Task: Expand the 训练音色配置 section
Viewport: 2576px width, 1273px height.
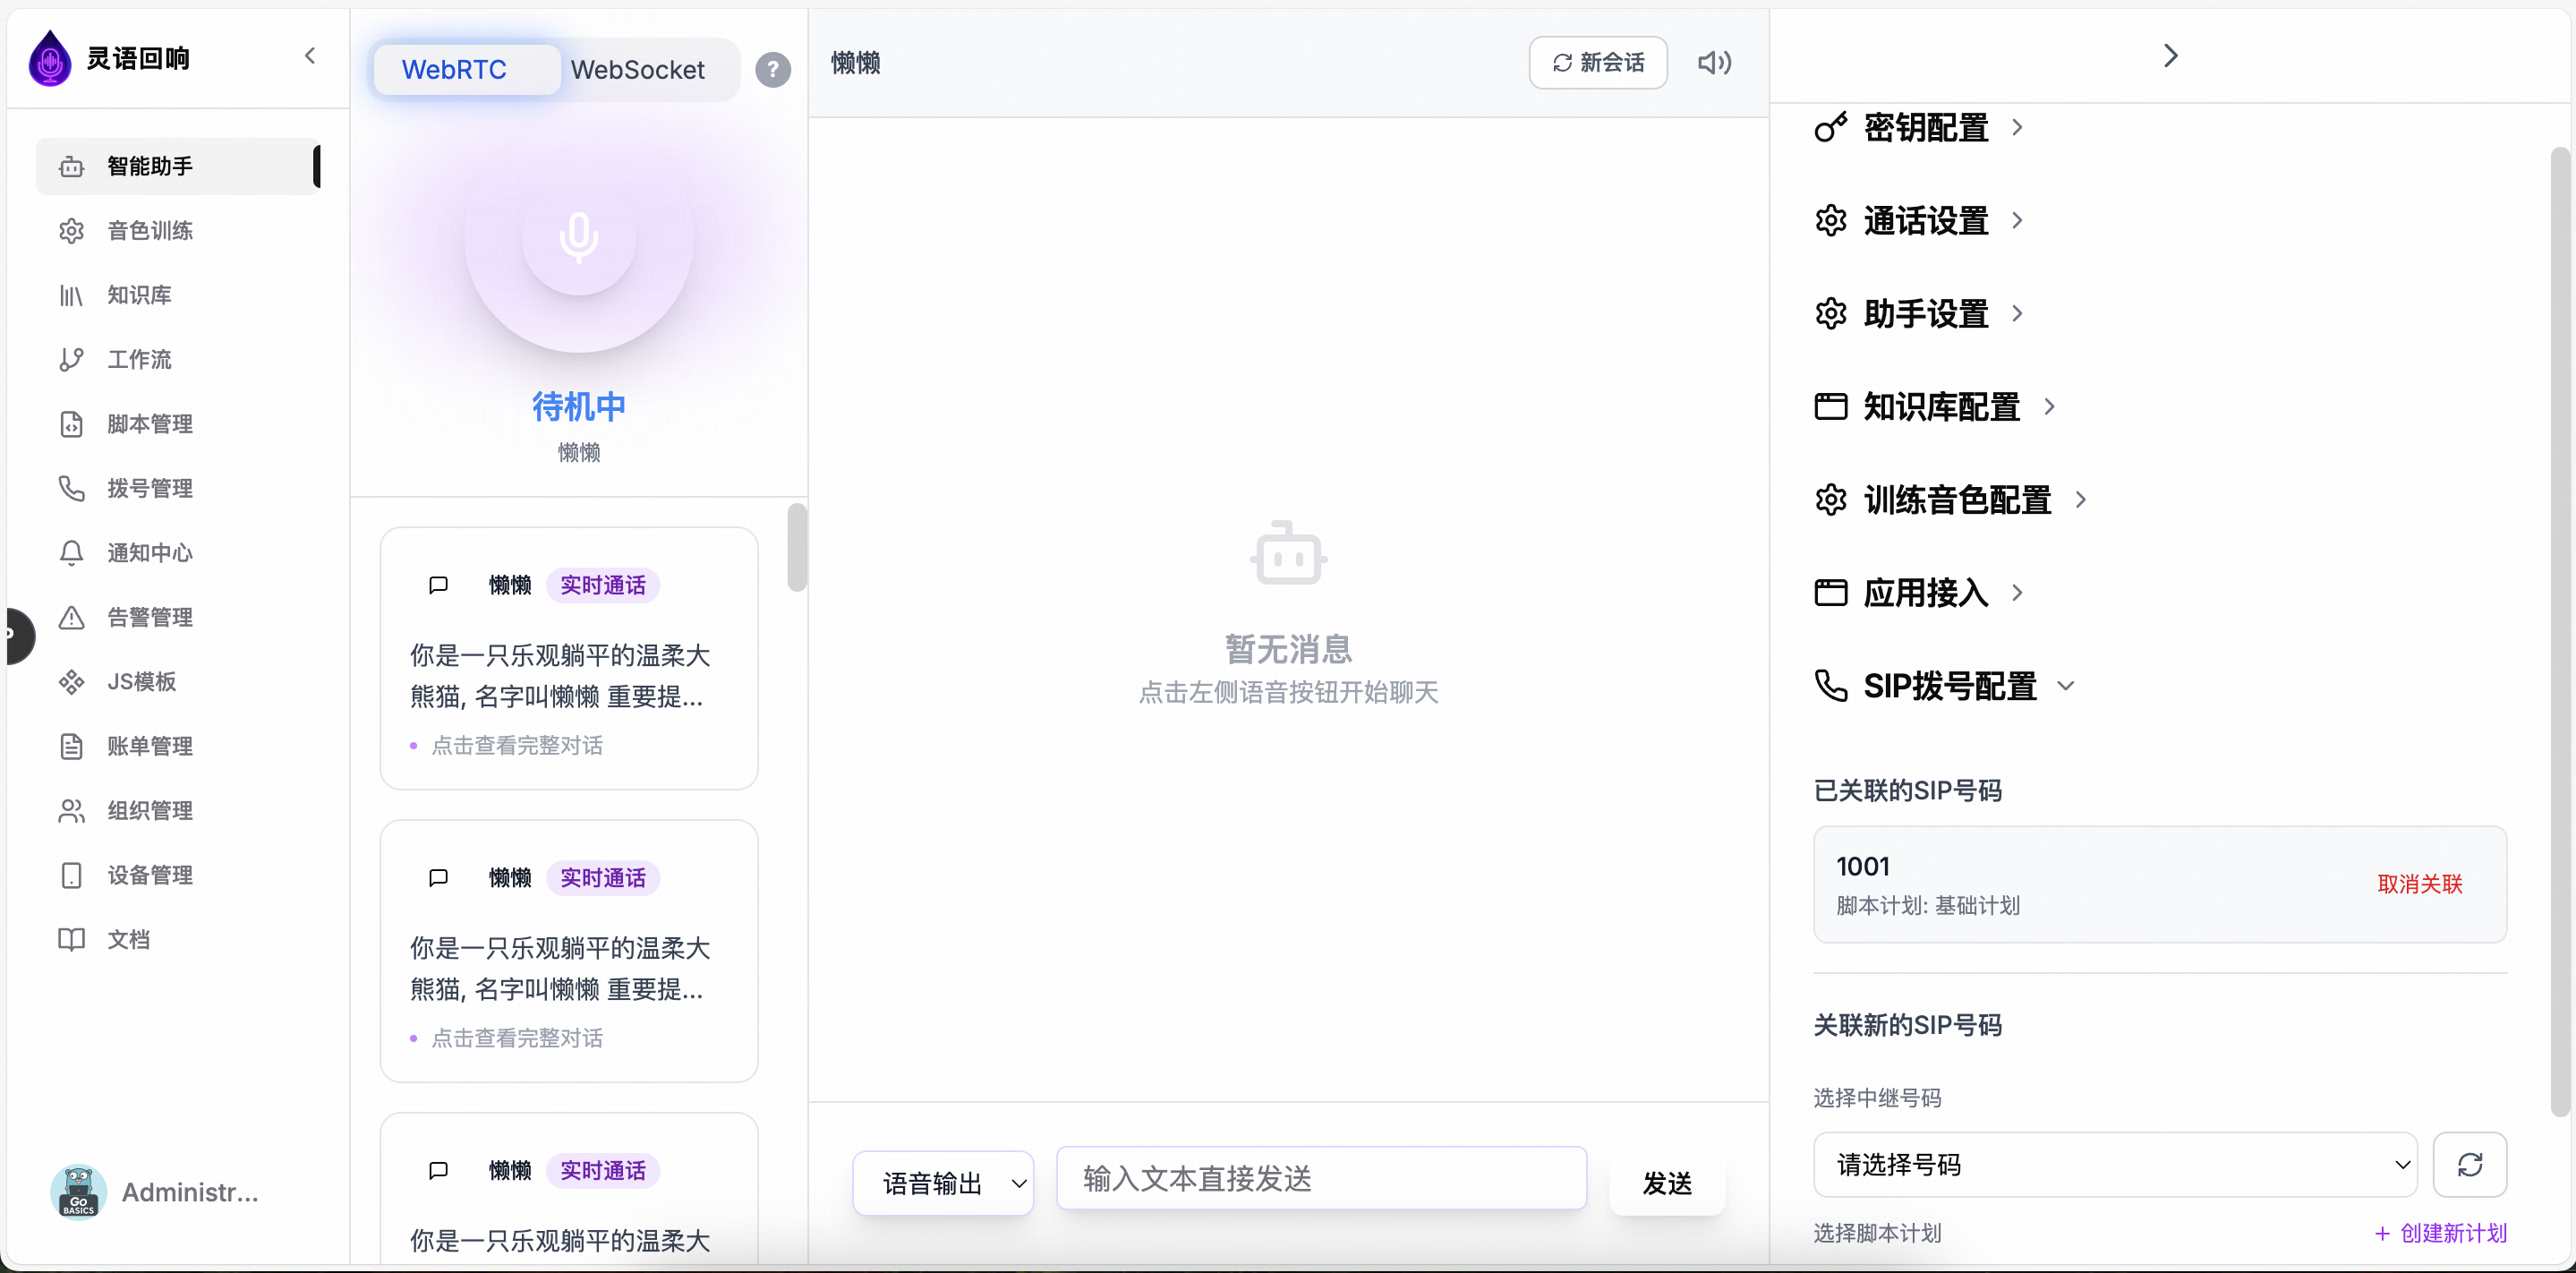Action: [x=1950, y=500]
